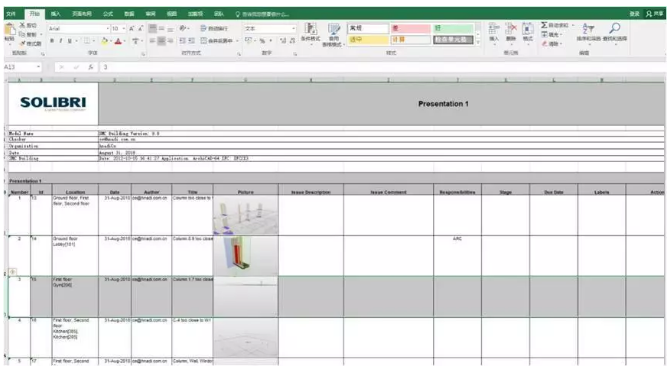Click the formula bar enter checkmark
671x374 pixels.
coord(76,67)
